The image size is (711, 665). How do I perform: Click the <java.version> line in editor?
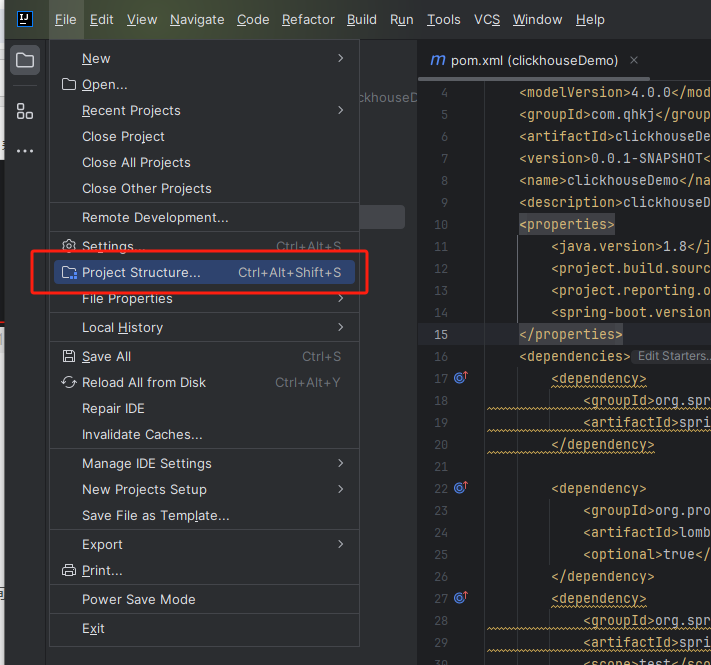click(631, 246)
